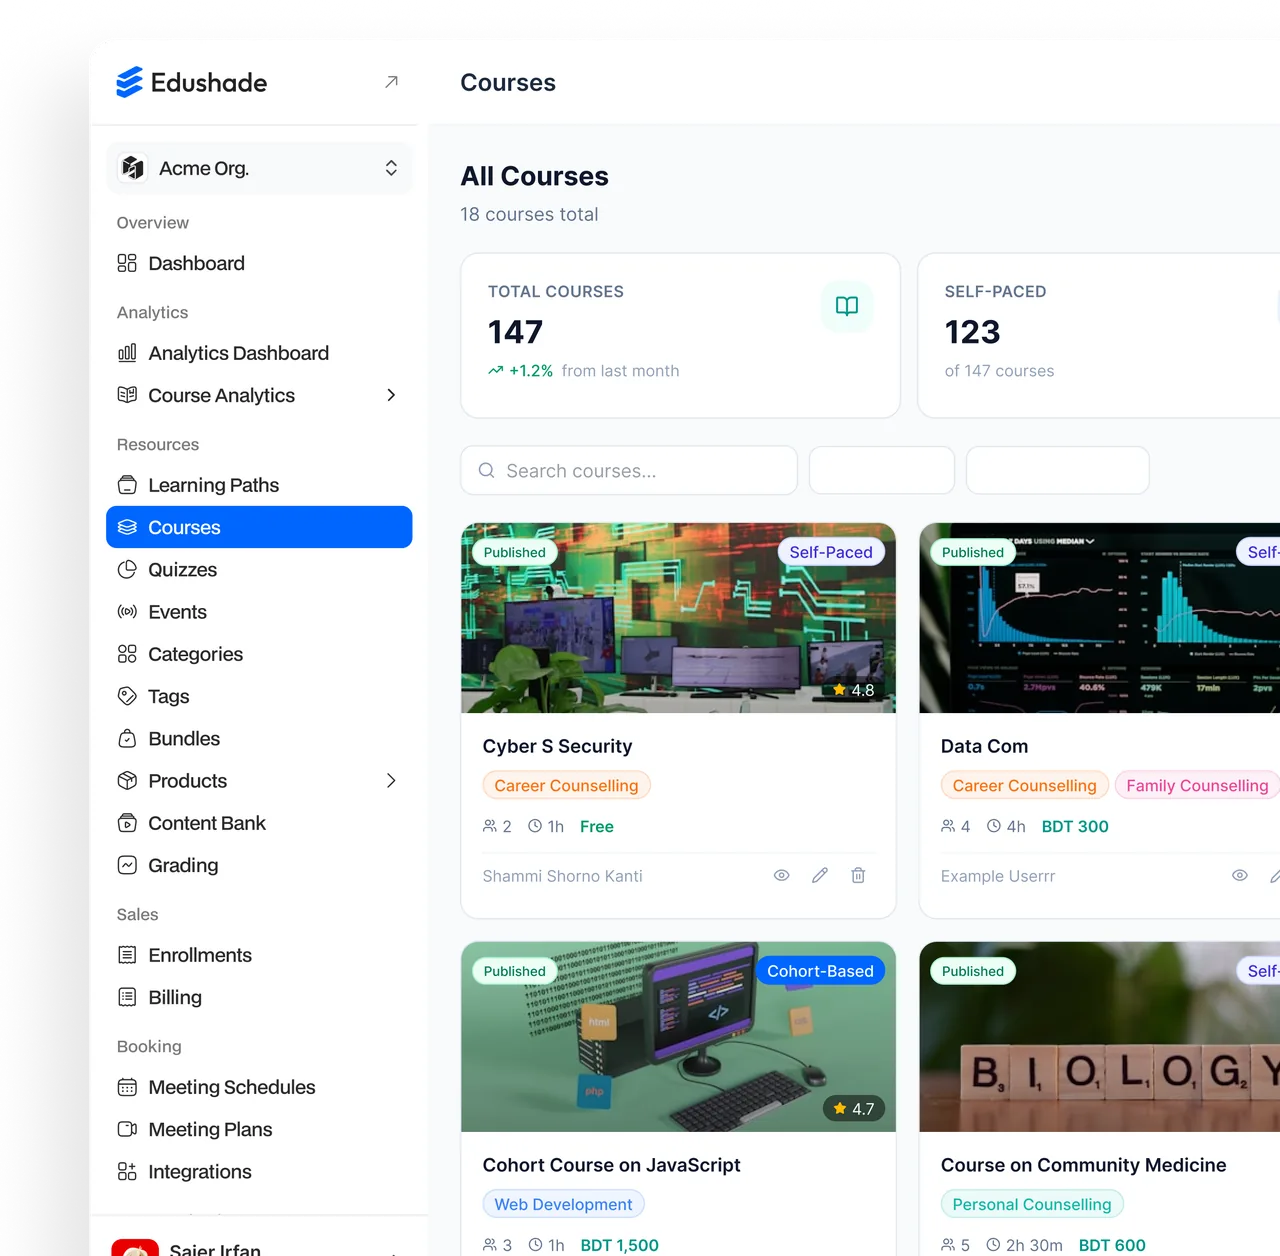Click Career Counselling tag on Cyber S Security
Viewport: 1280px width, 1256px height.
(x=566, y=785)
